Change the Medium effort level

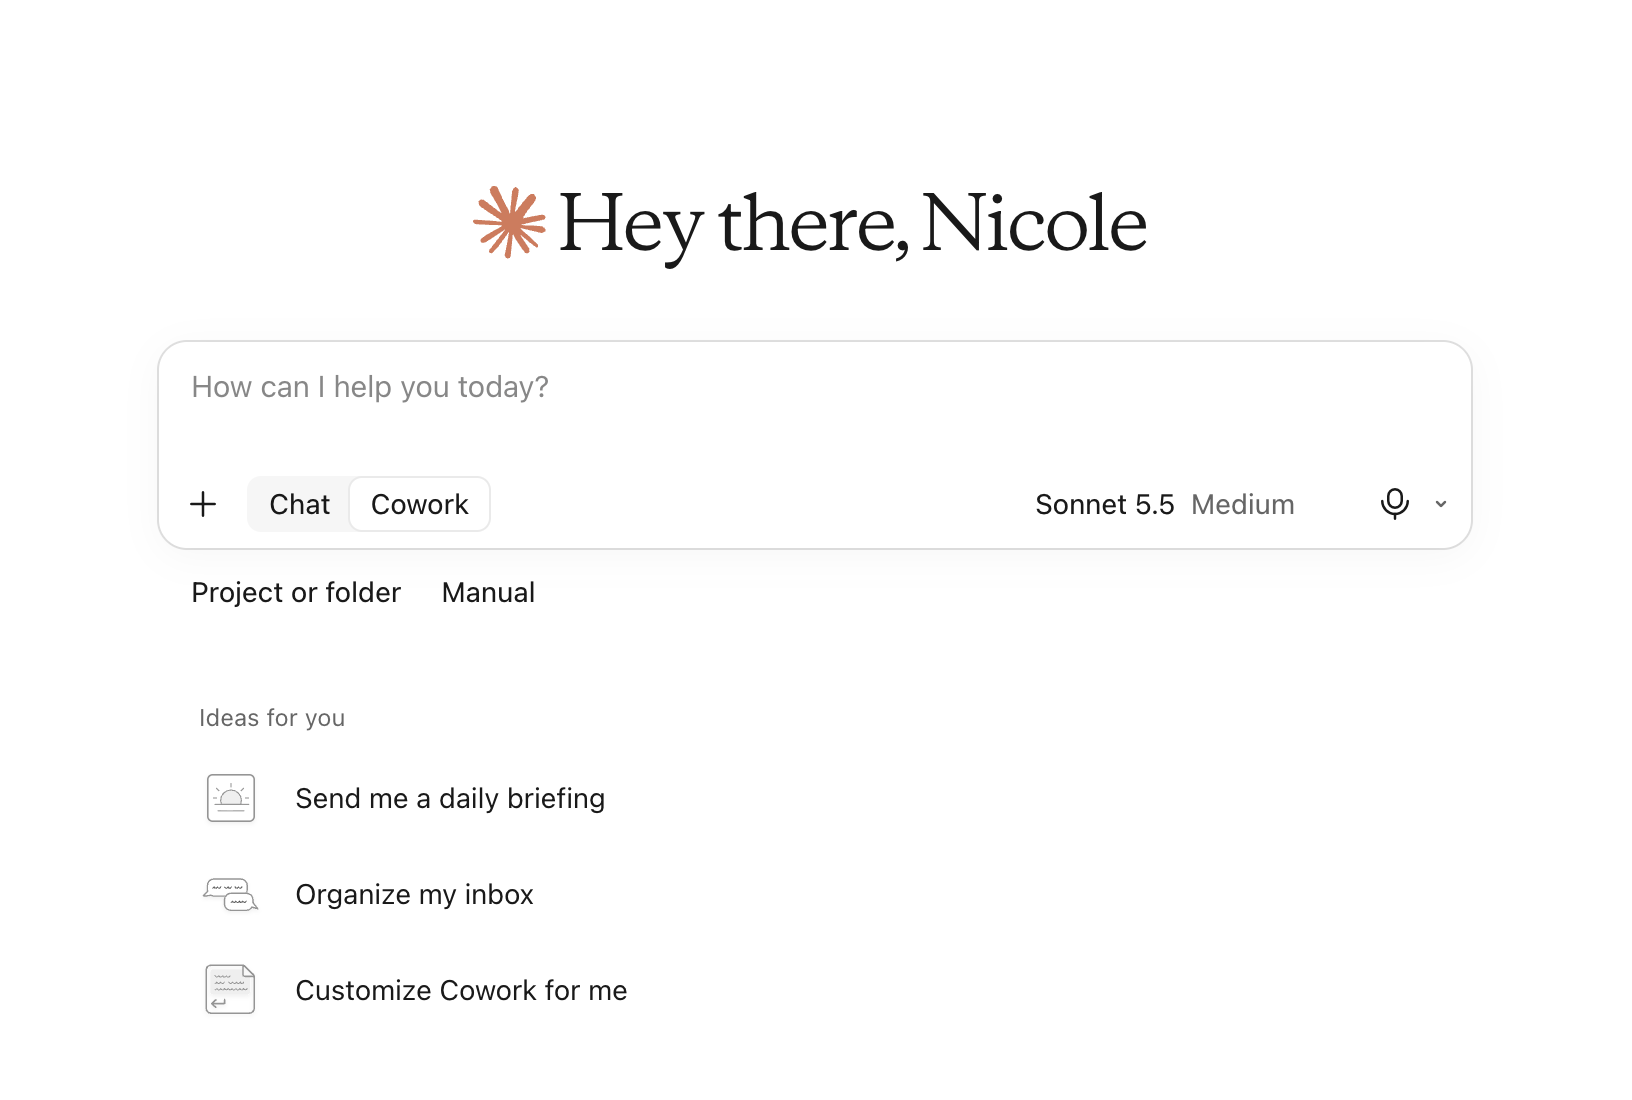tap(1243, 504)
